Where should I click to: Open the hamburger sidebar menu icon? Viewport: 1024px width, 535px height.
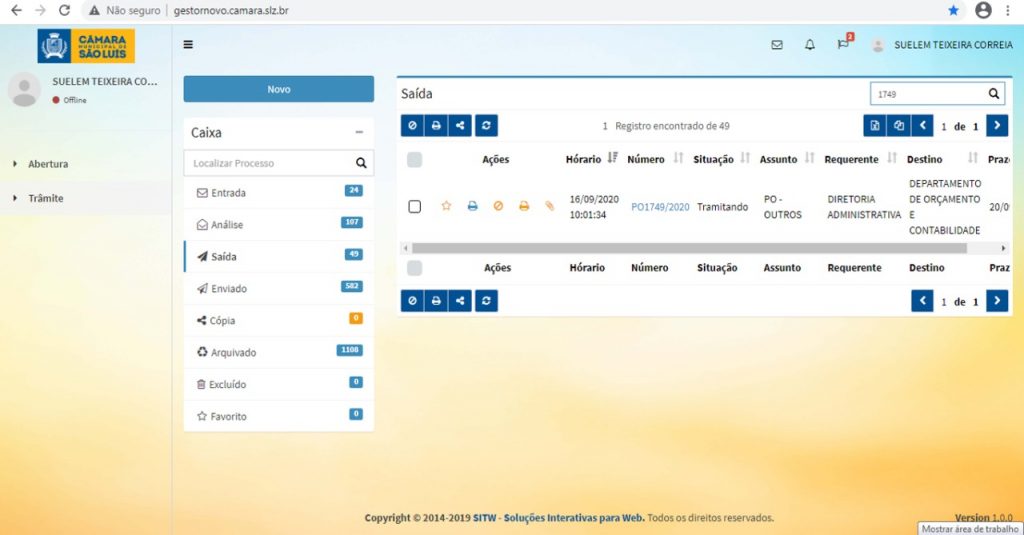pyautogui.click(x=188, y=44)
